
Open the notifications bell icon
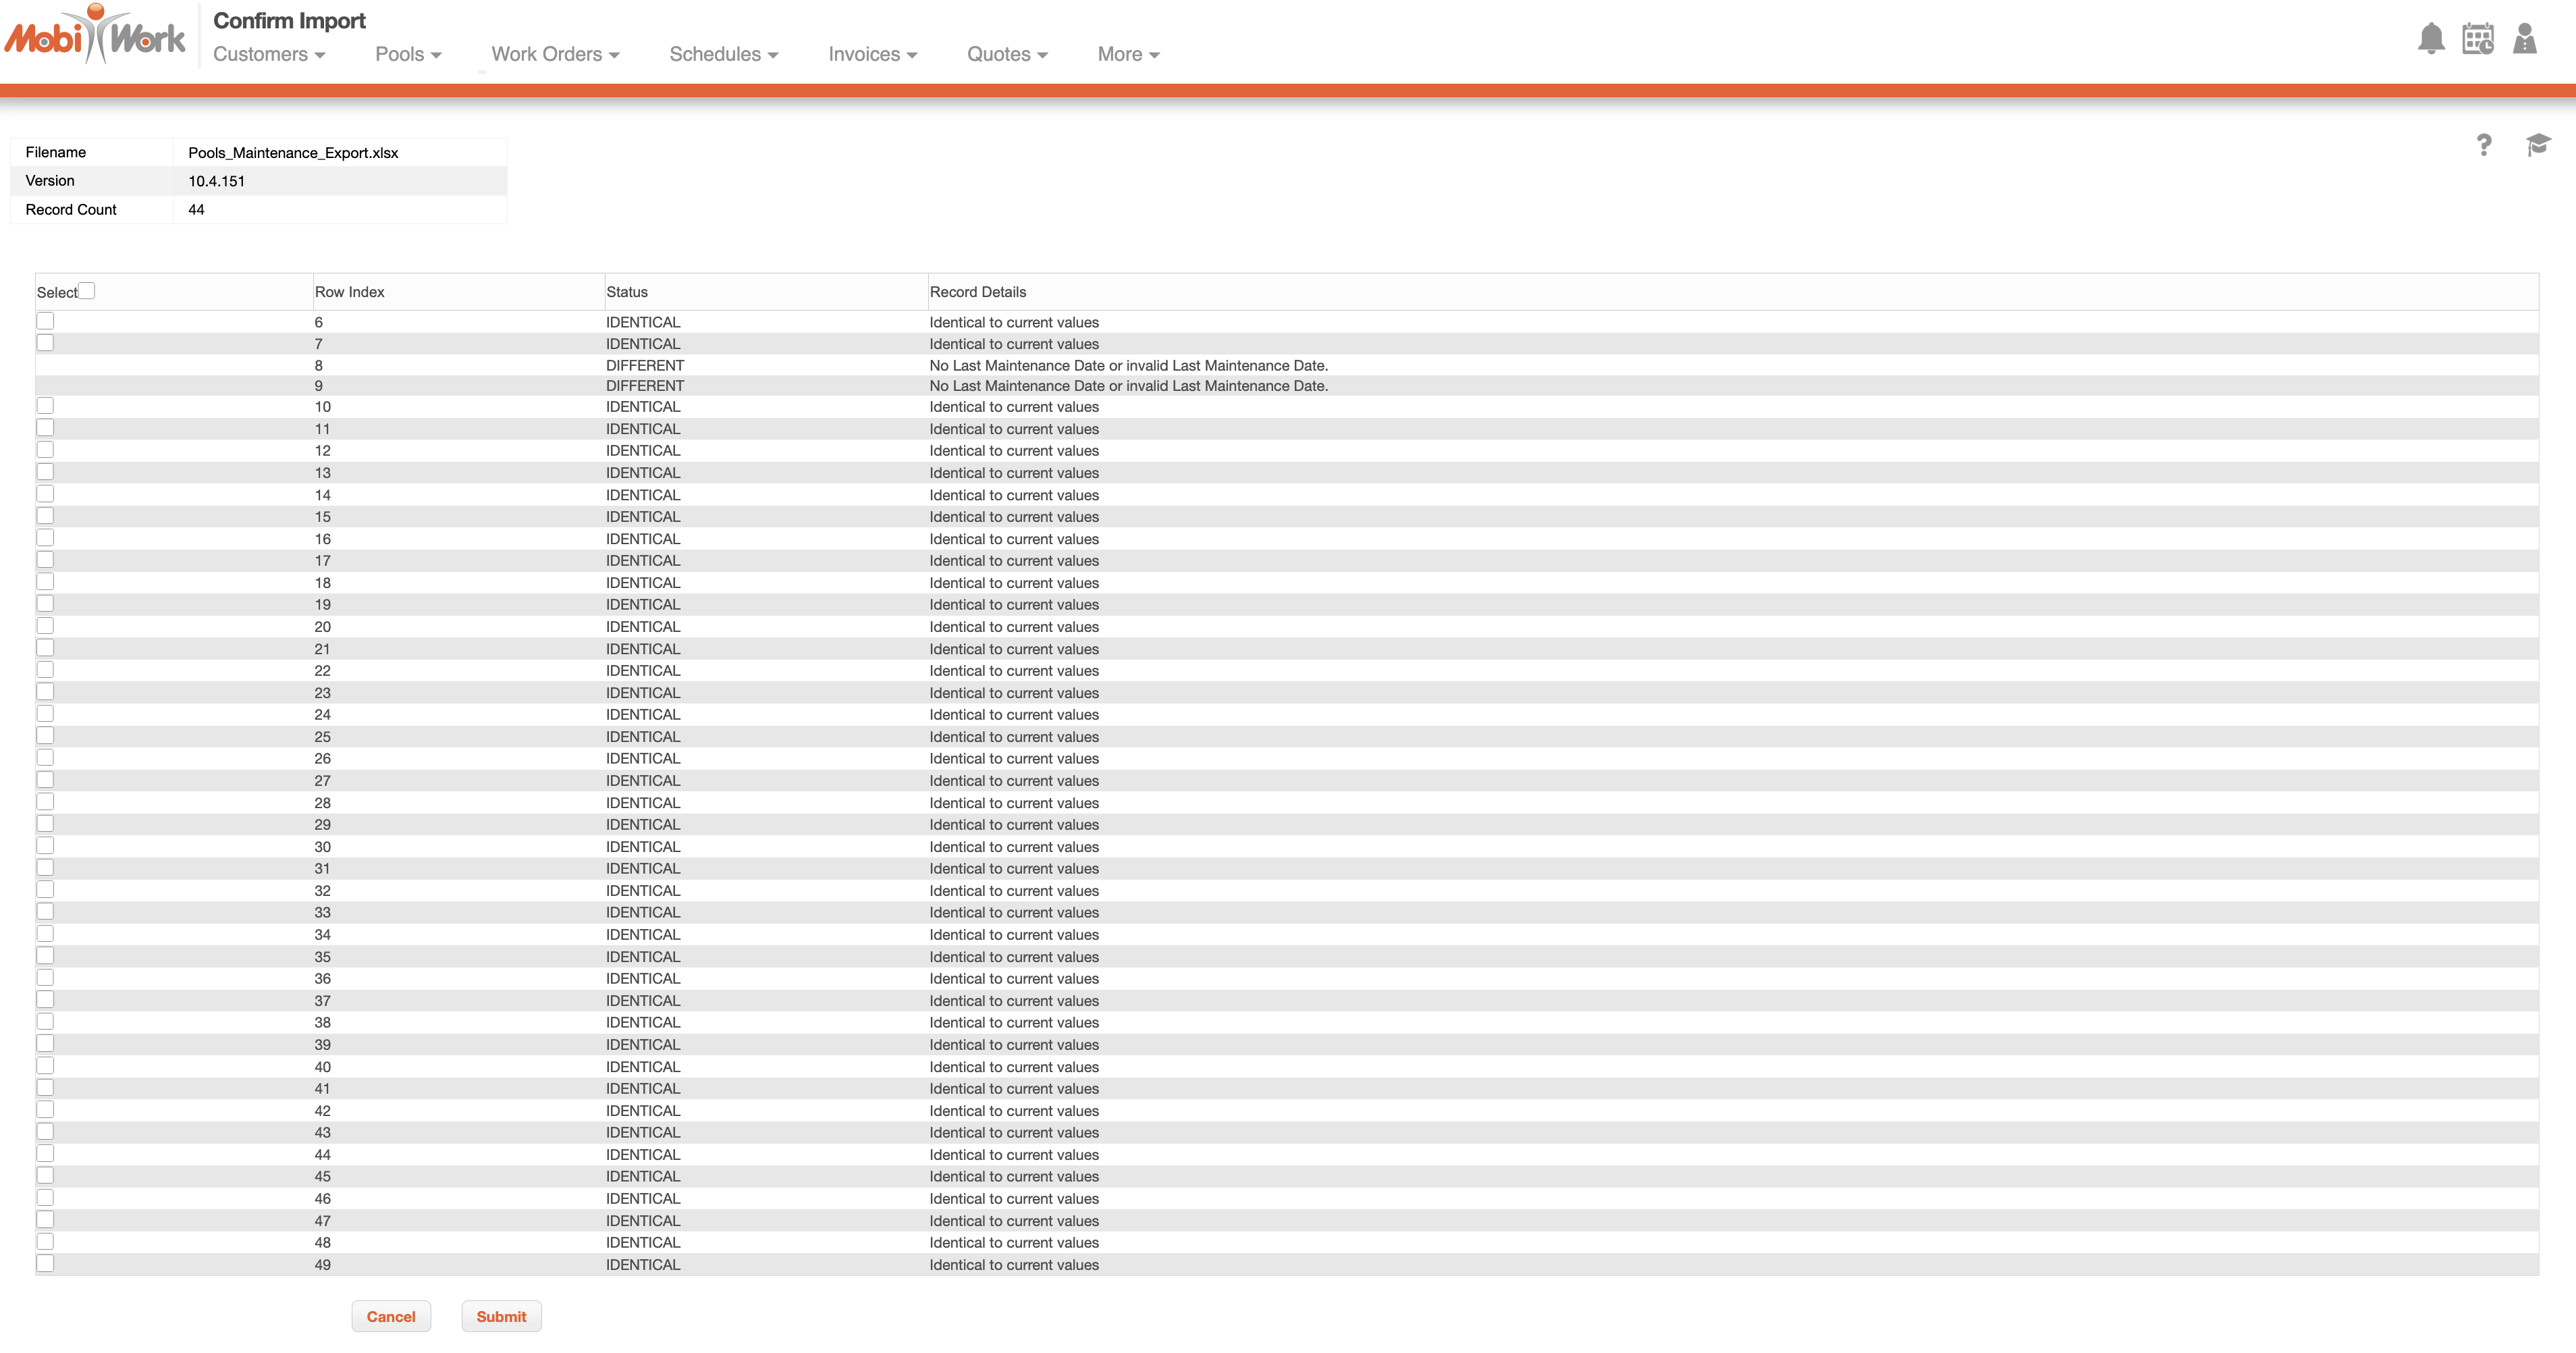2431,39
